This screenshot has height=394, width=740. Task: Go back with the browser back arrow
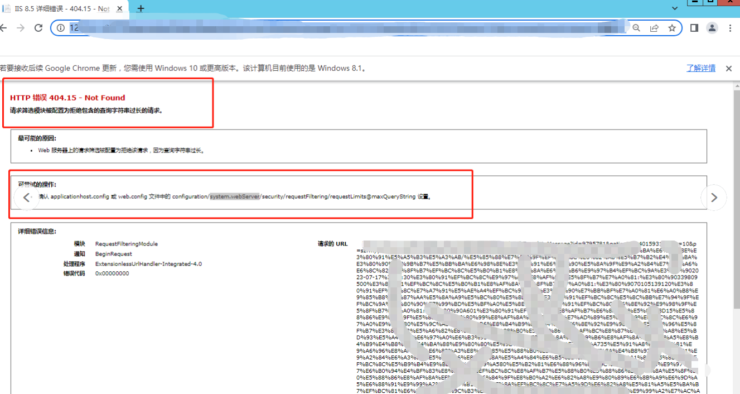coord(3,28)
